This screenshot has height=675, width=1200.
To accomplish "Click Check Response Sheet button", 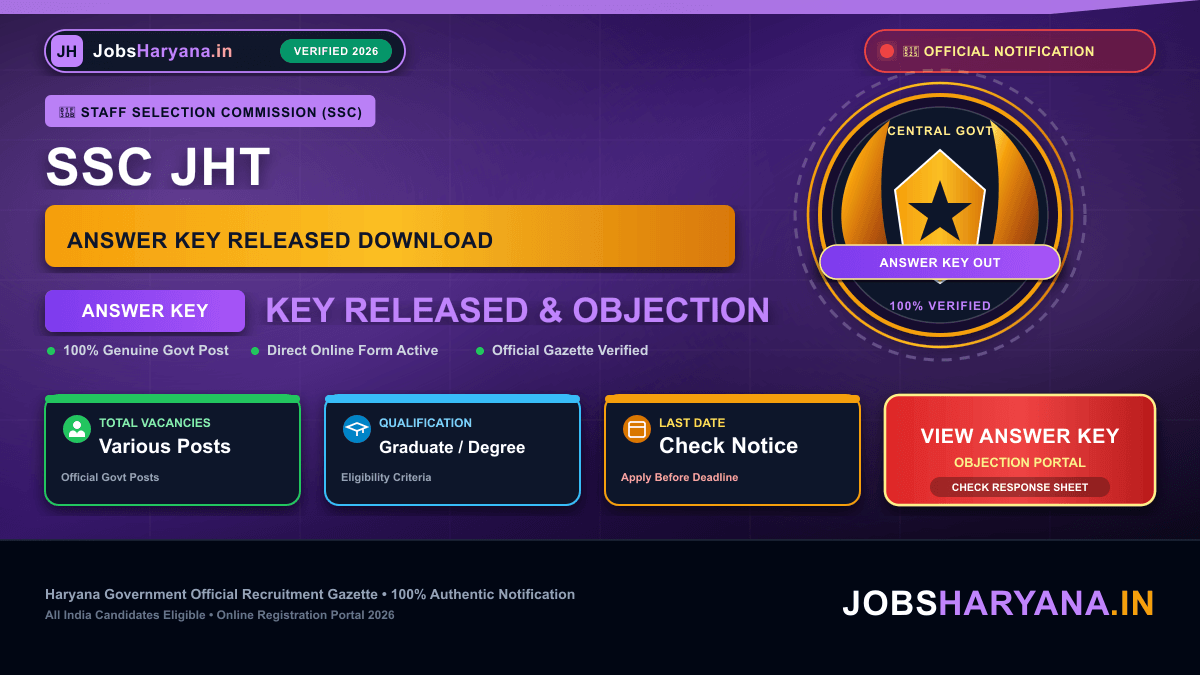I will pos(1020,487).
